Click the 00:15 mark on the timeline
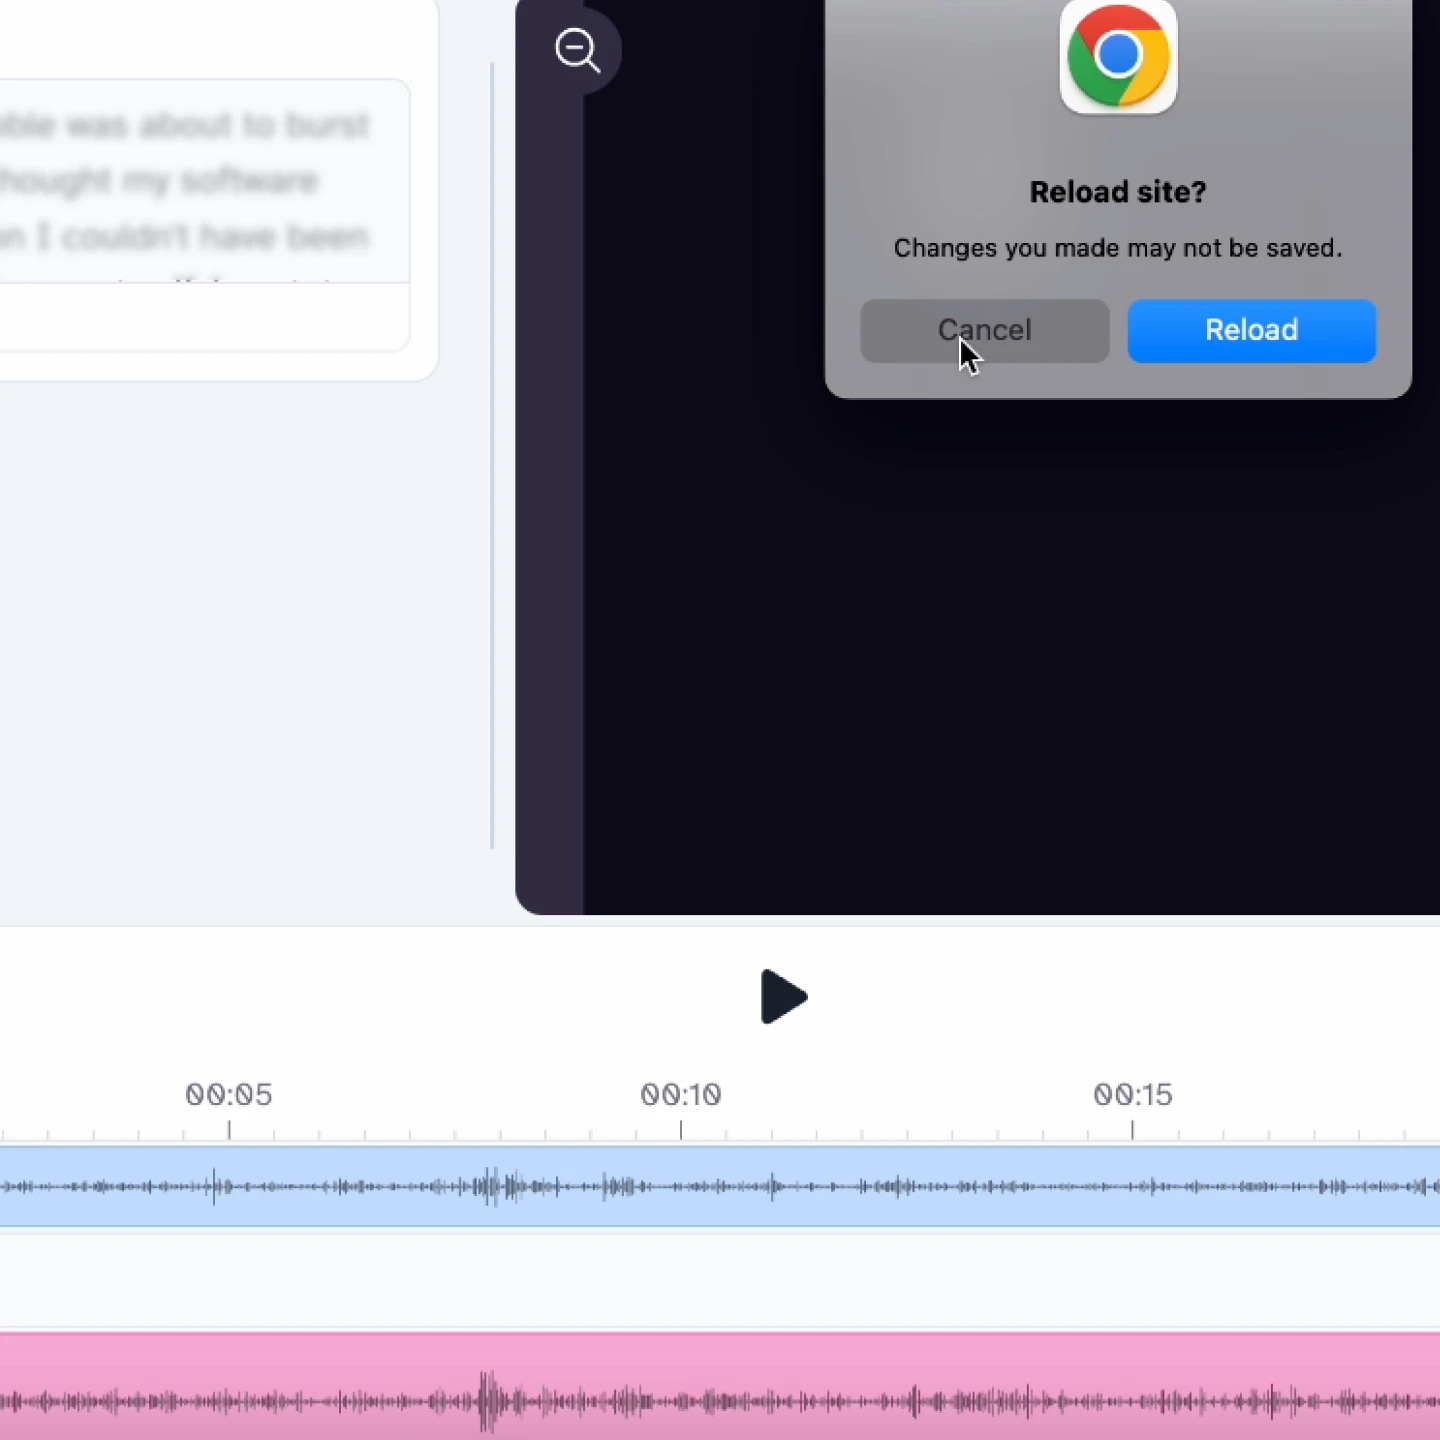 point(1132,1095)
